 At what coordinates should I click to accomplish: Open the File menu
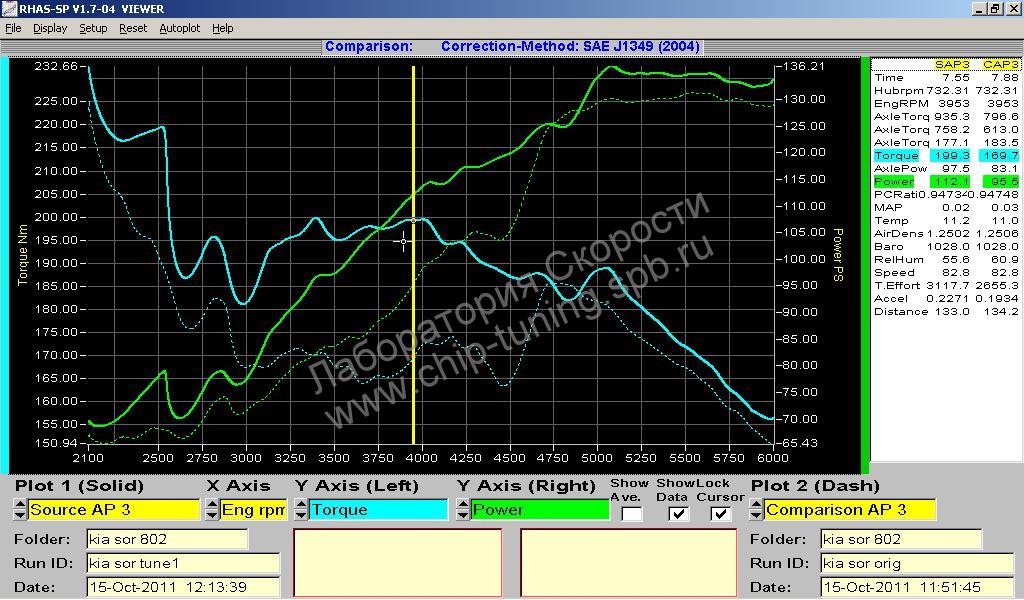[13, 28]
